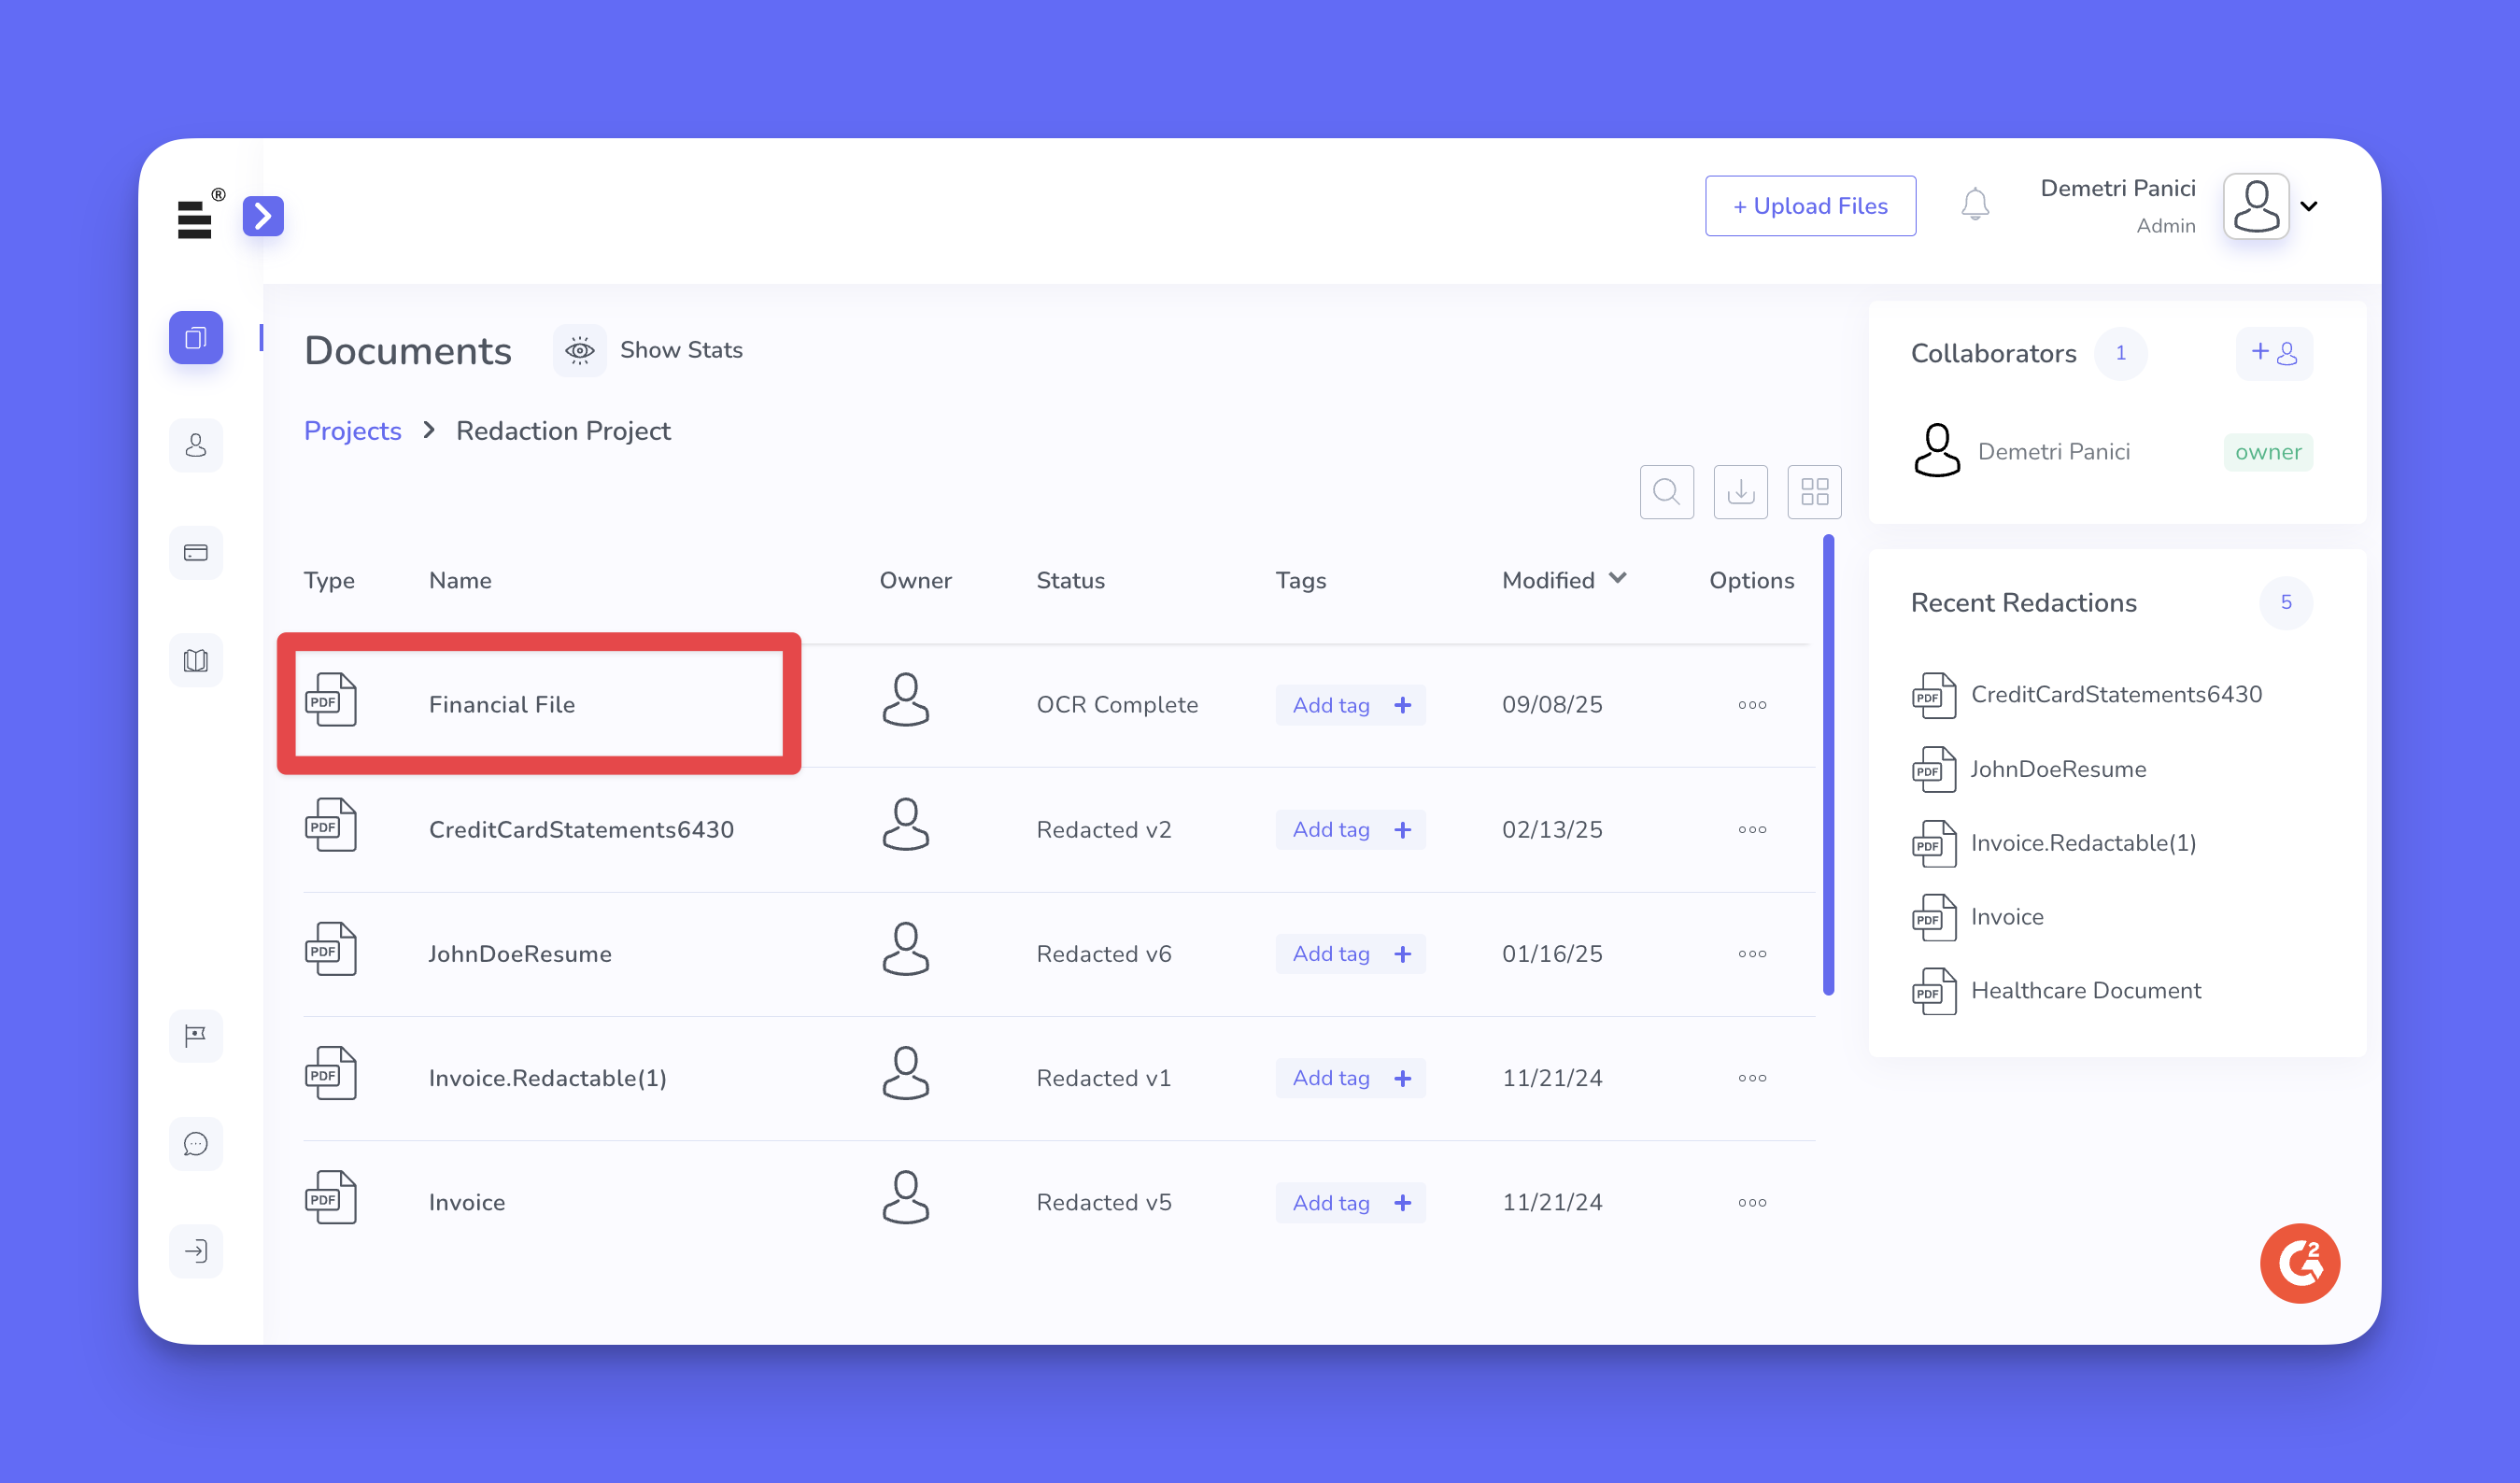Open the user profile dropdown chevron
This screenshot has width=2520, height=1483.
pos(2309,206)
